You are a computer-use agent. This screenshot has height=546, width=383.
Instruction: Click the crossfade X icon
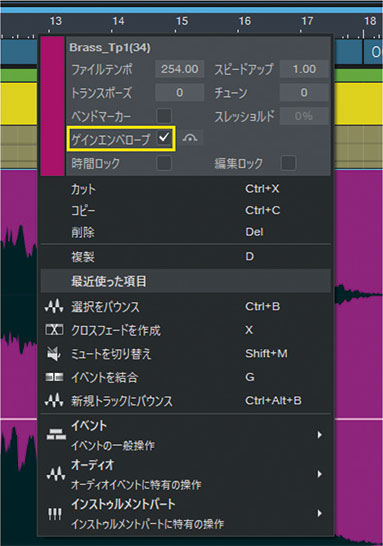coord(54,330)
